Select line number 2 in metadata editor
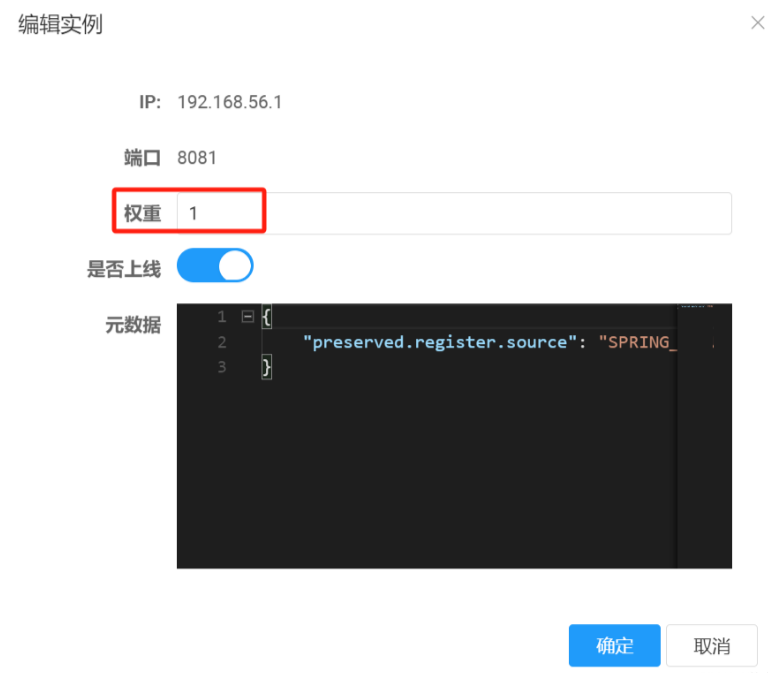The height and width of the screenshot is (673, 768). pos(221,342)
